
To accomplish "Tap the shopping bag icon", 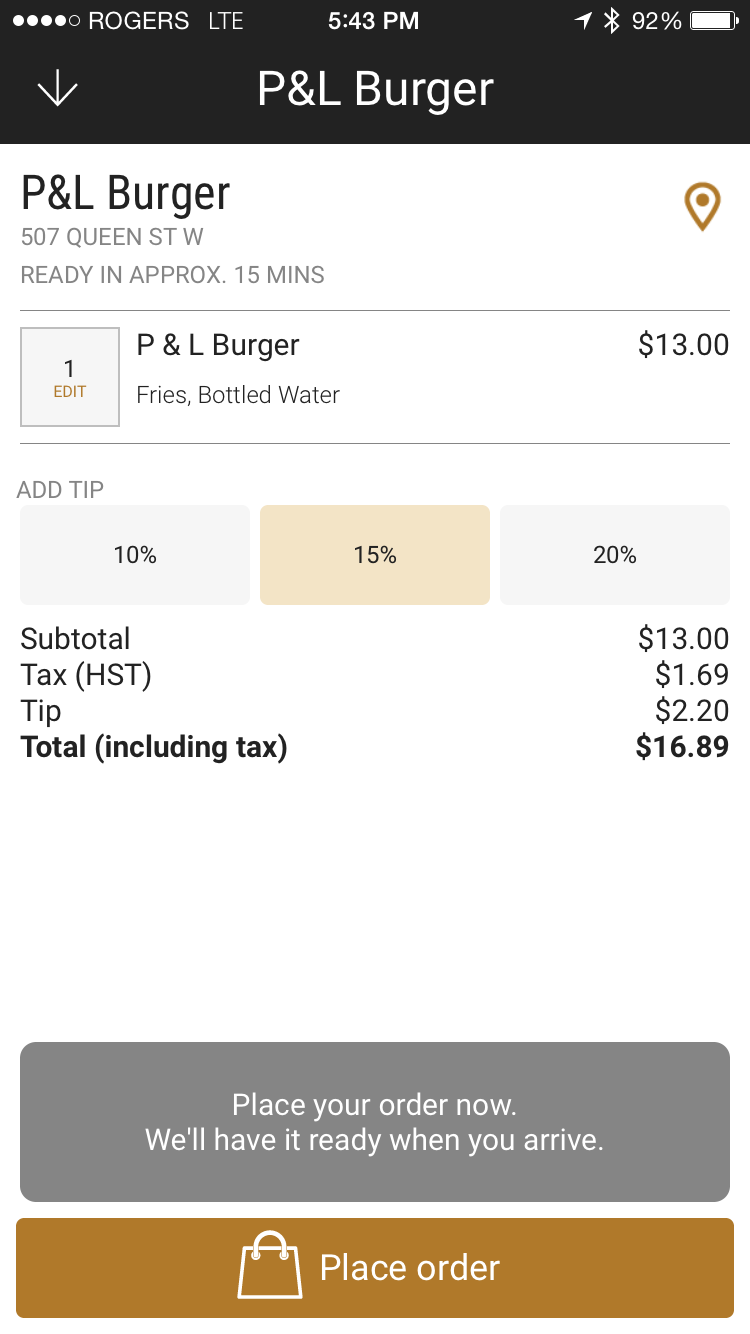I will pyautogui.click(x=269, y=1265).
